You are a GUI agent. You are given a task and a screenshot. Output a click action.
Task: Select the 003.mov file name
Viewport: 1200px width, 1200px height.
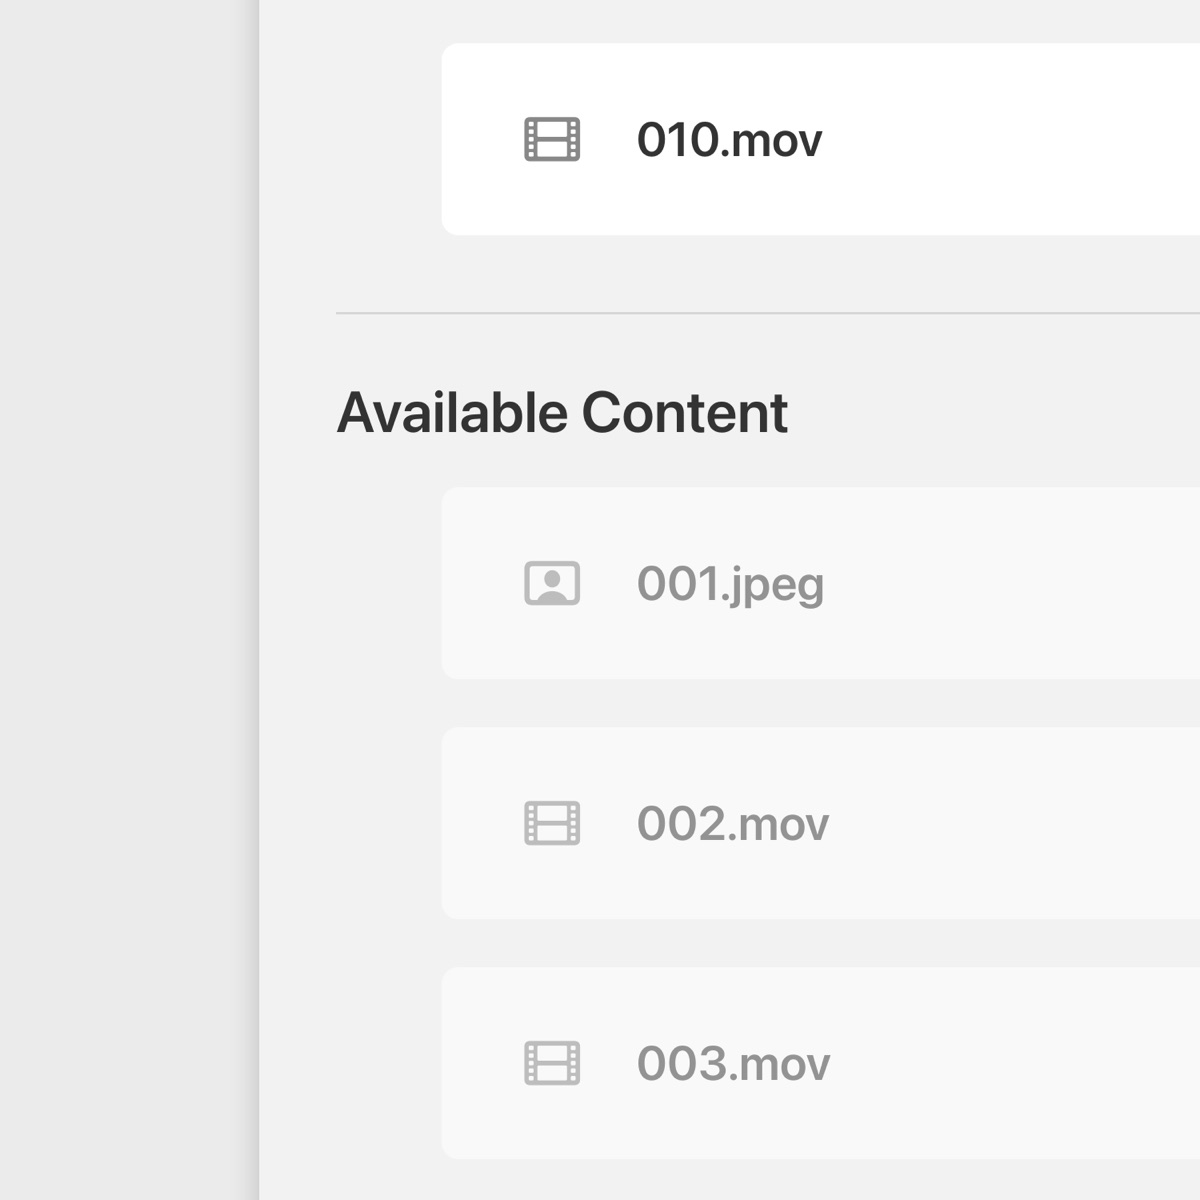point(733,1064)
